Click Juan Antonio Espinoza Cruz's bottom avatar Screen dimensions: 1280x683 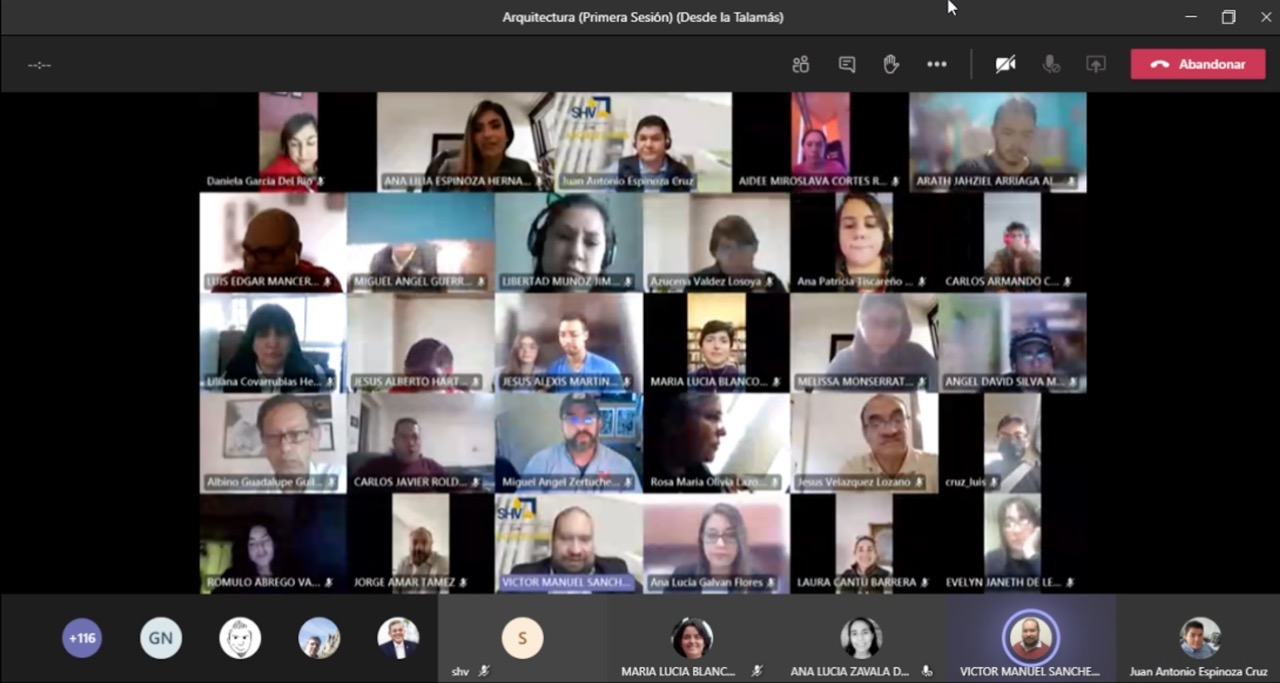pos(1199,638)
